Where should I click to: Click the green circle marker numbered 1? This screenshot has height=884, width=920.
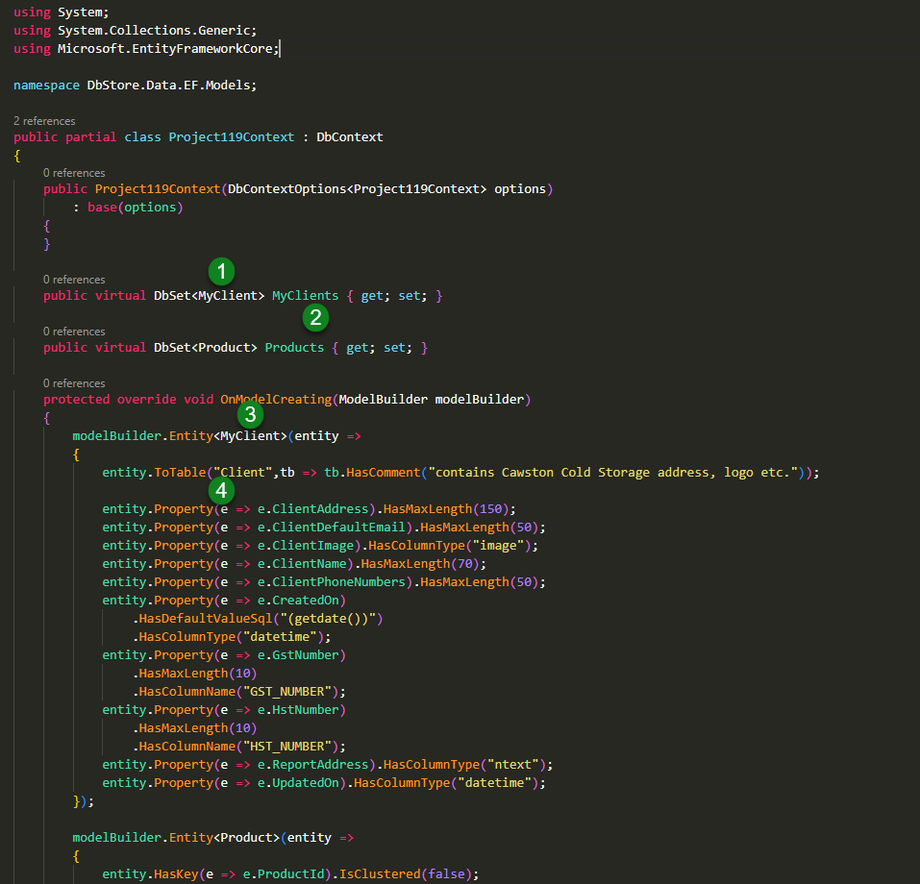point(221,270)
